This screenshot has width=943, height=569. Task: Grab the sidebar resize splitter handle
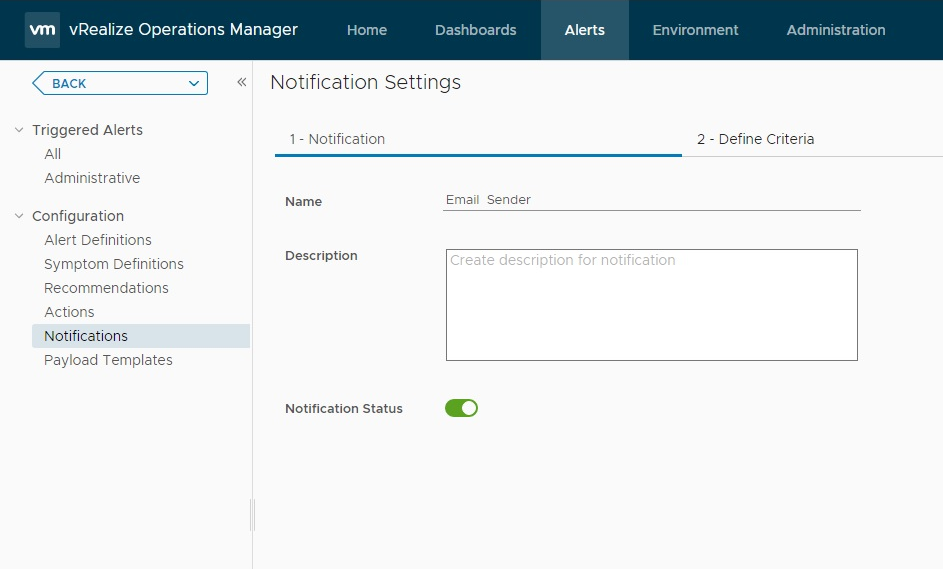point(252,515)
